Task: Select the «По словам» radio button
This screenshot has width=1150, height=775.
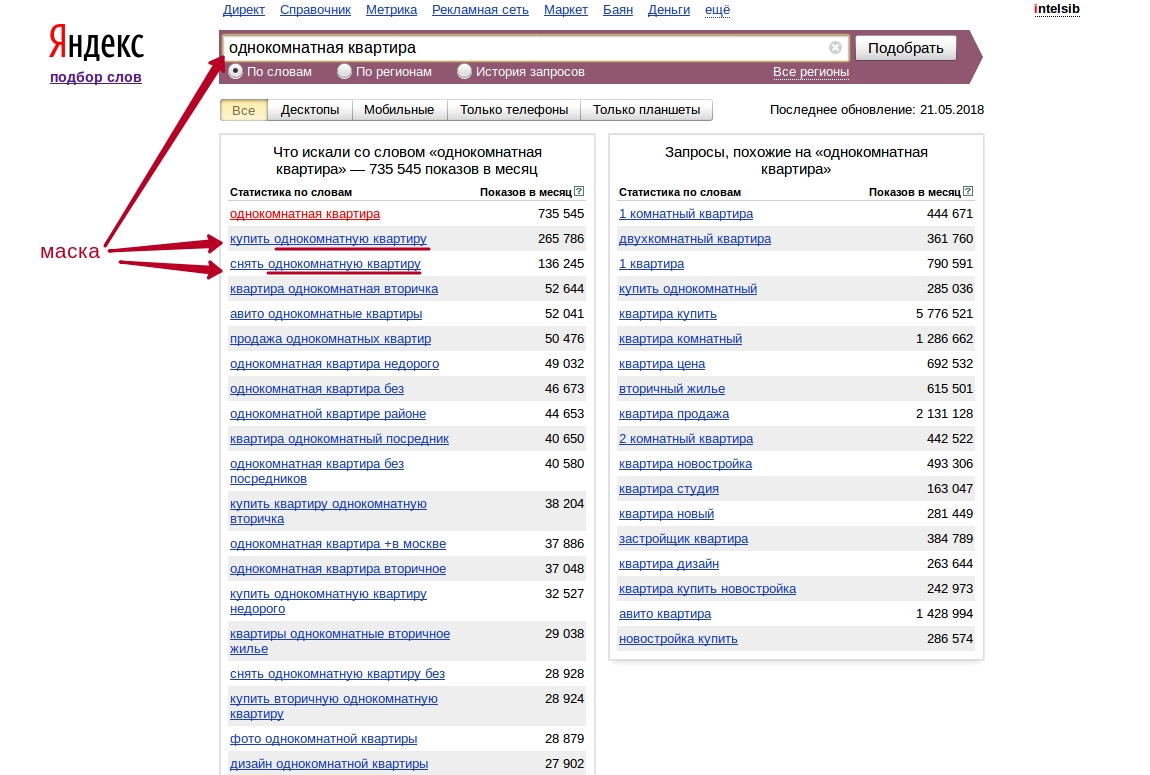Action: tap(236, 72)
